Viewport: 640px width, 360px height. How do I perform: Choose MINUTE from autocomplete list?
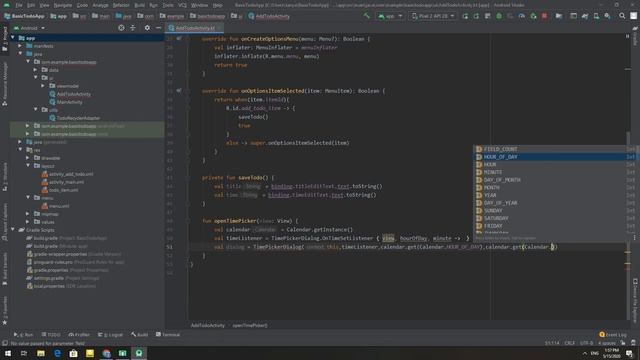click(x=555, y=172)
